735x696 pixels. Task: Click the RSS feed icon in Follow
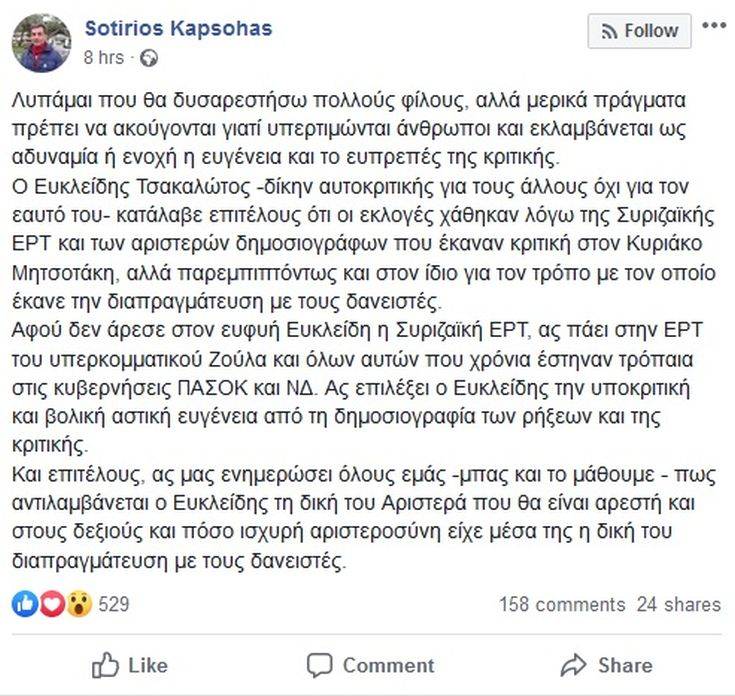(x=609, y=31)
